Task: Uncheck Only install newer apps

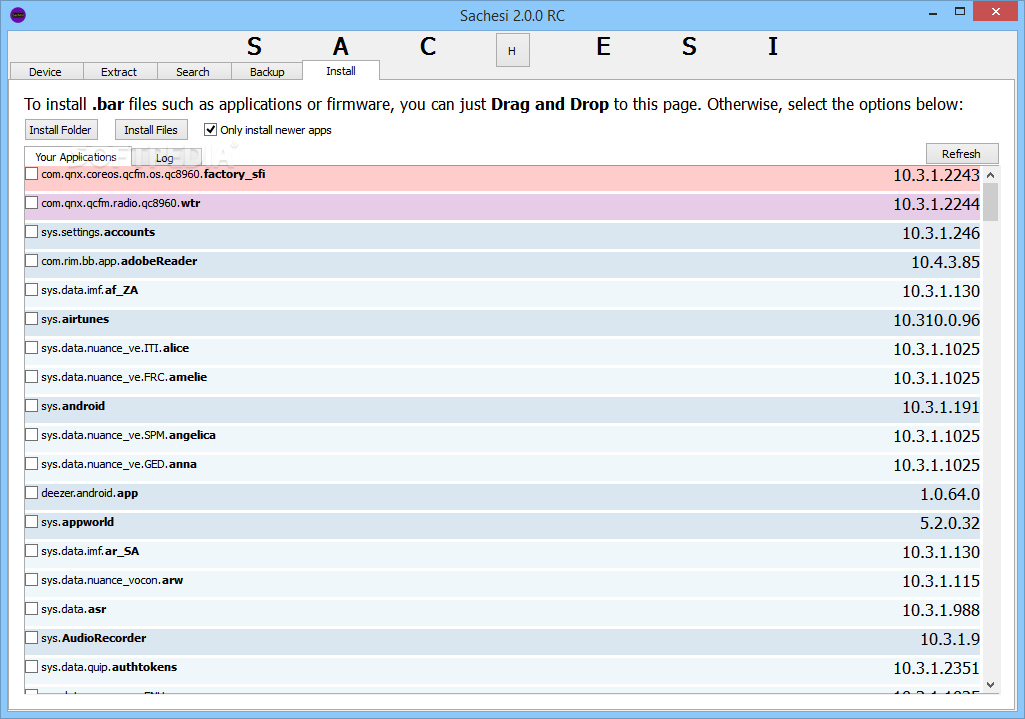Action: pos(210,129)
